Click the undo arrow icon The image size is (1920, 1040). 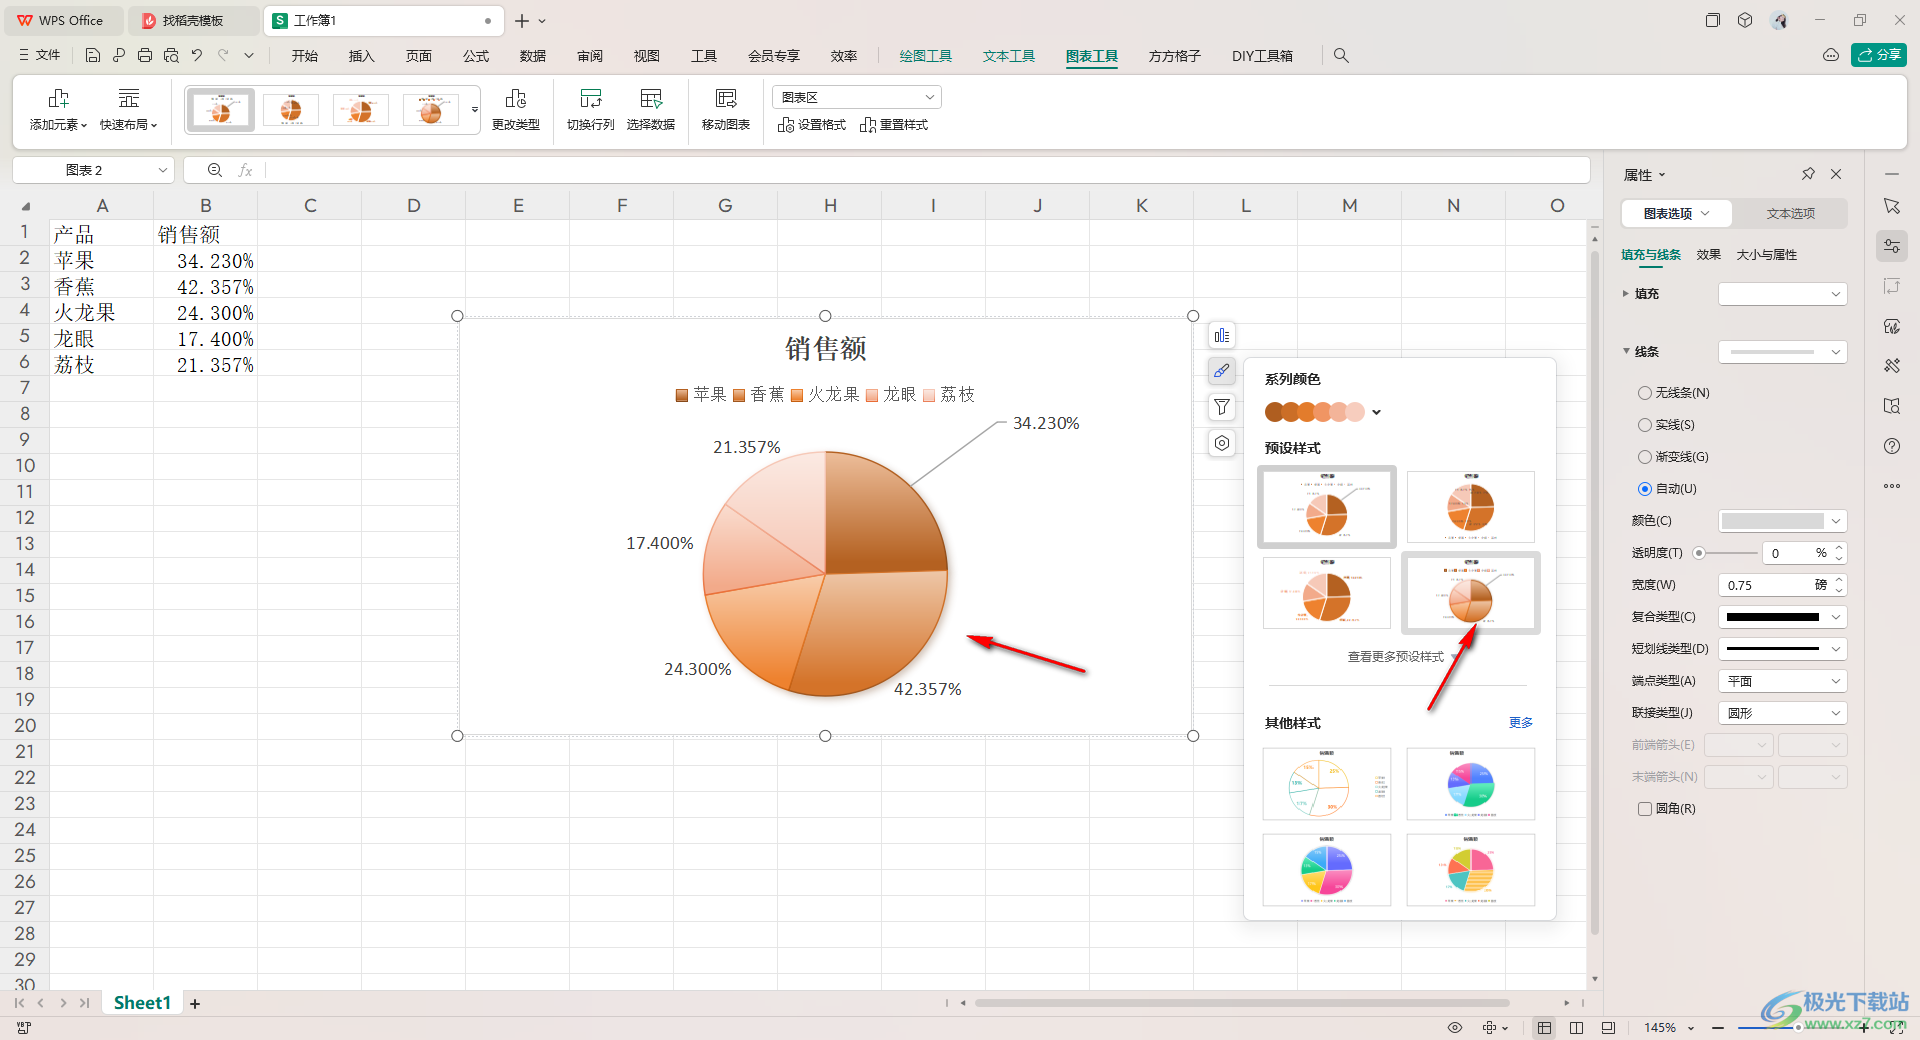(197, 56)
